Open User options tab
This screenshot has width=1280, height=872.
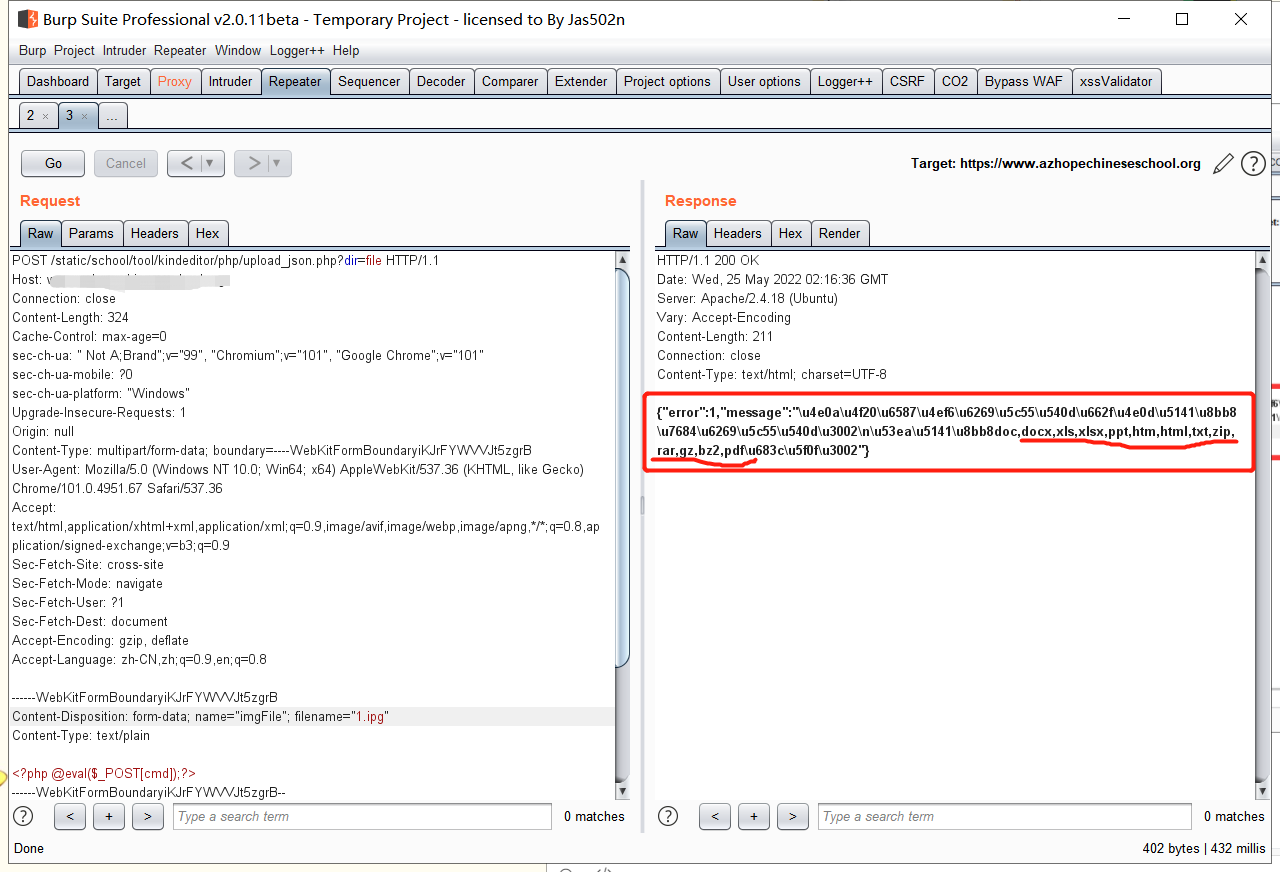764,82
